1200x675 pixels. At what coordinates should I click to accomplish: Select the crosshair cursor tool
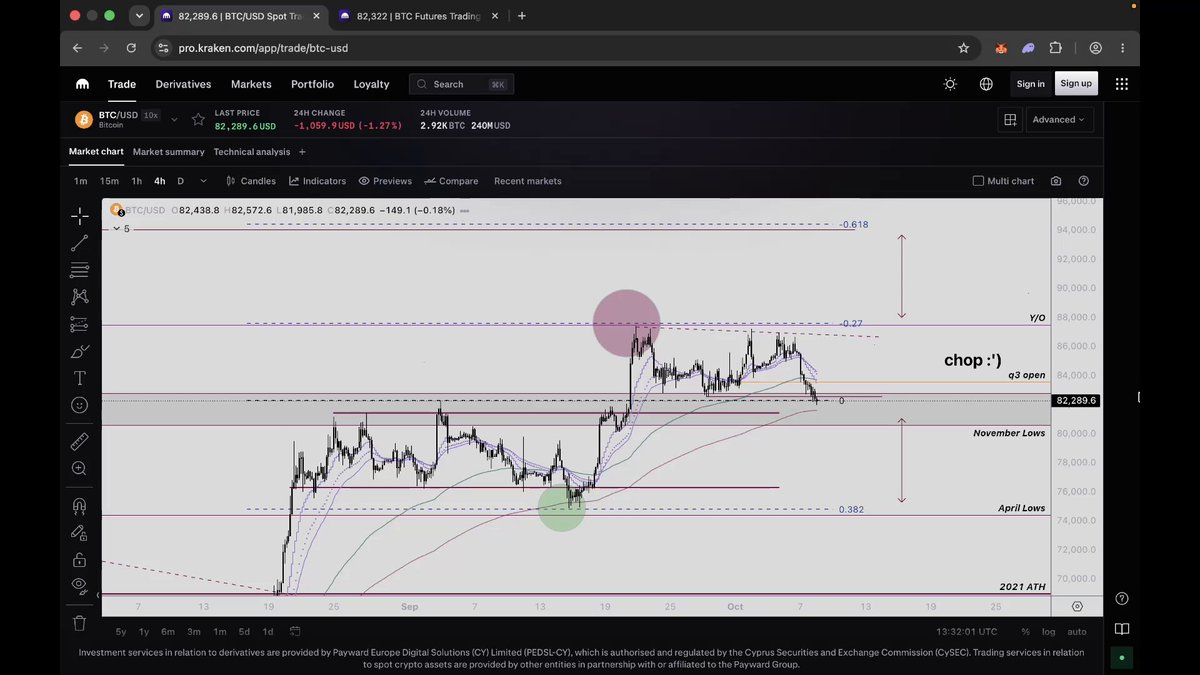pos(79,216)
